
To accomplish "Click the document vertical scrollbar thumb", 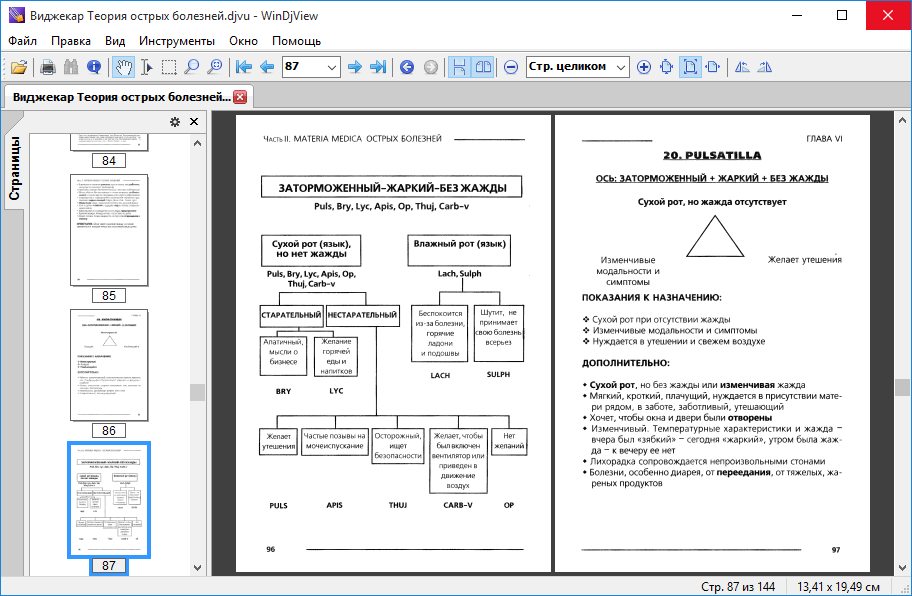I will pyautogui.click(x=902, y=387).
